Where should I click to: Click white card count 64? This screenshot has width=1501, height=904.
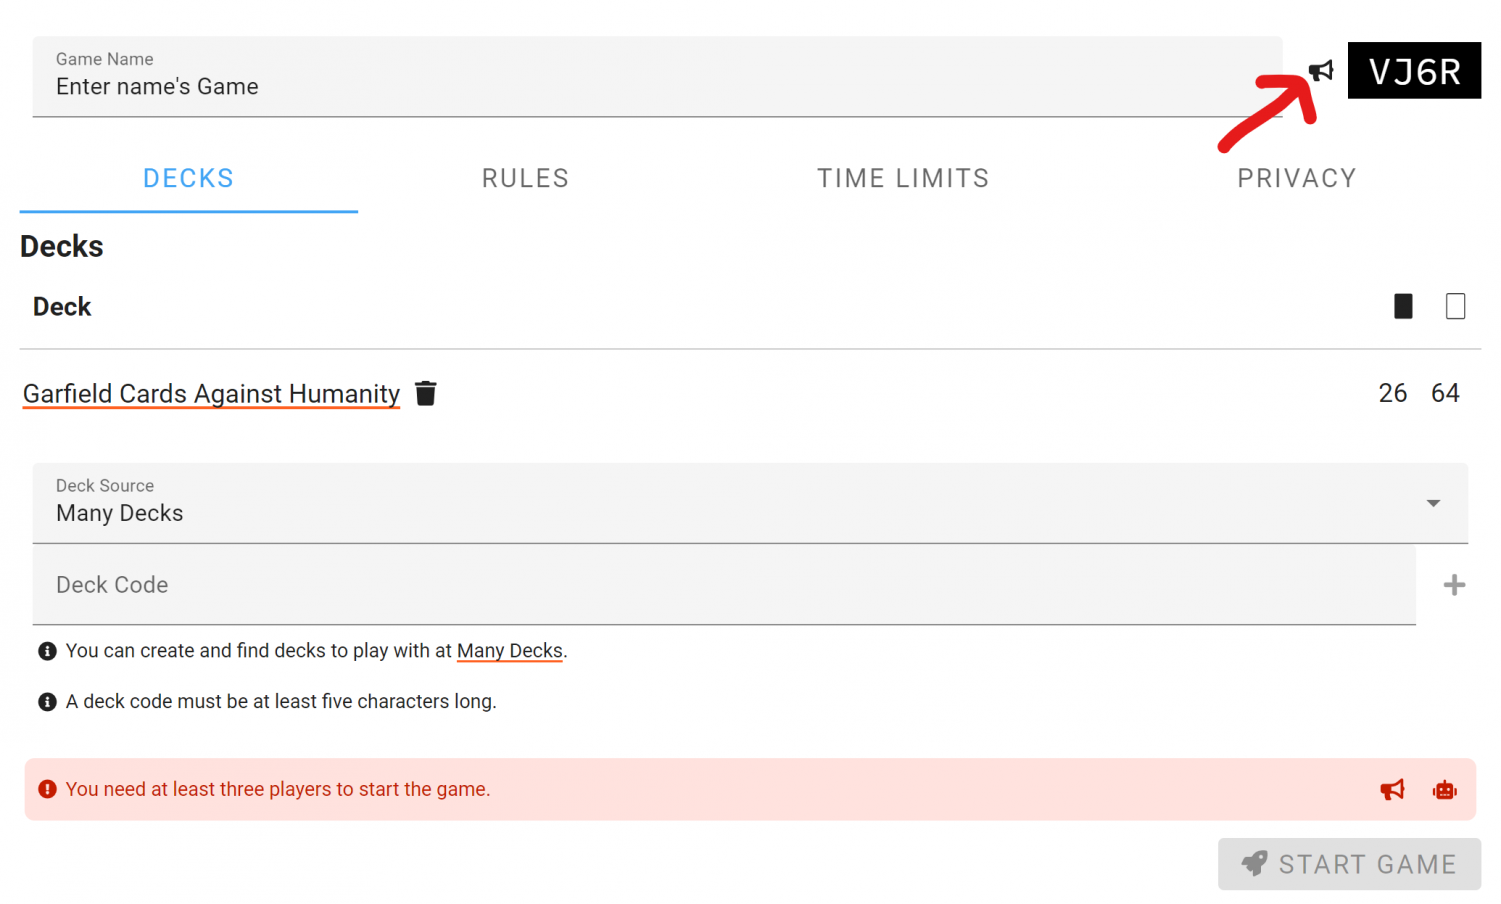[x=1445, y=393]
